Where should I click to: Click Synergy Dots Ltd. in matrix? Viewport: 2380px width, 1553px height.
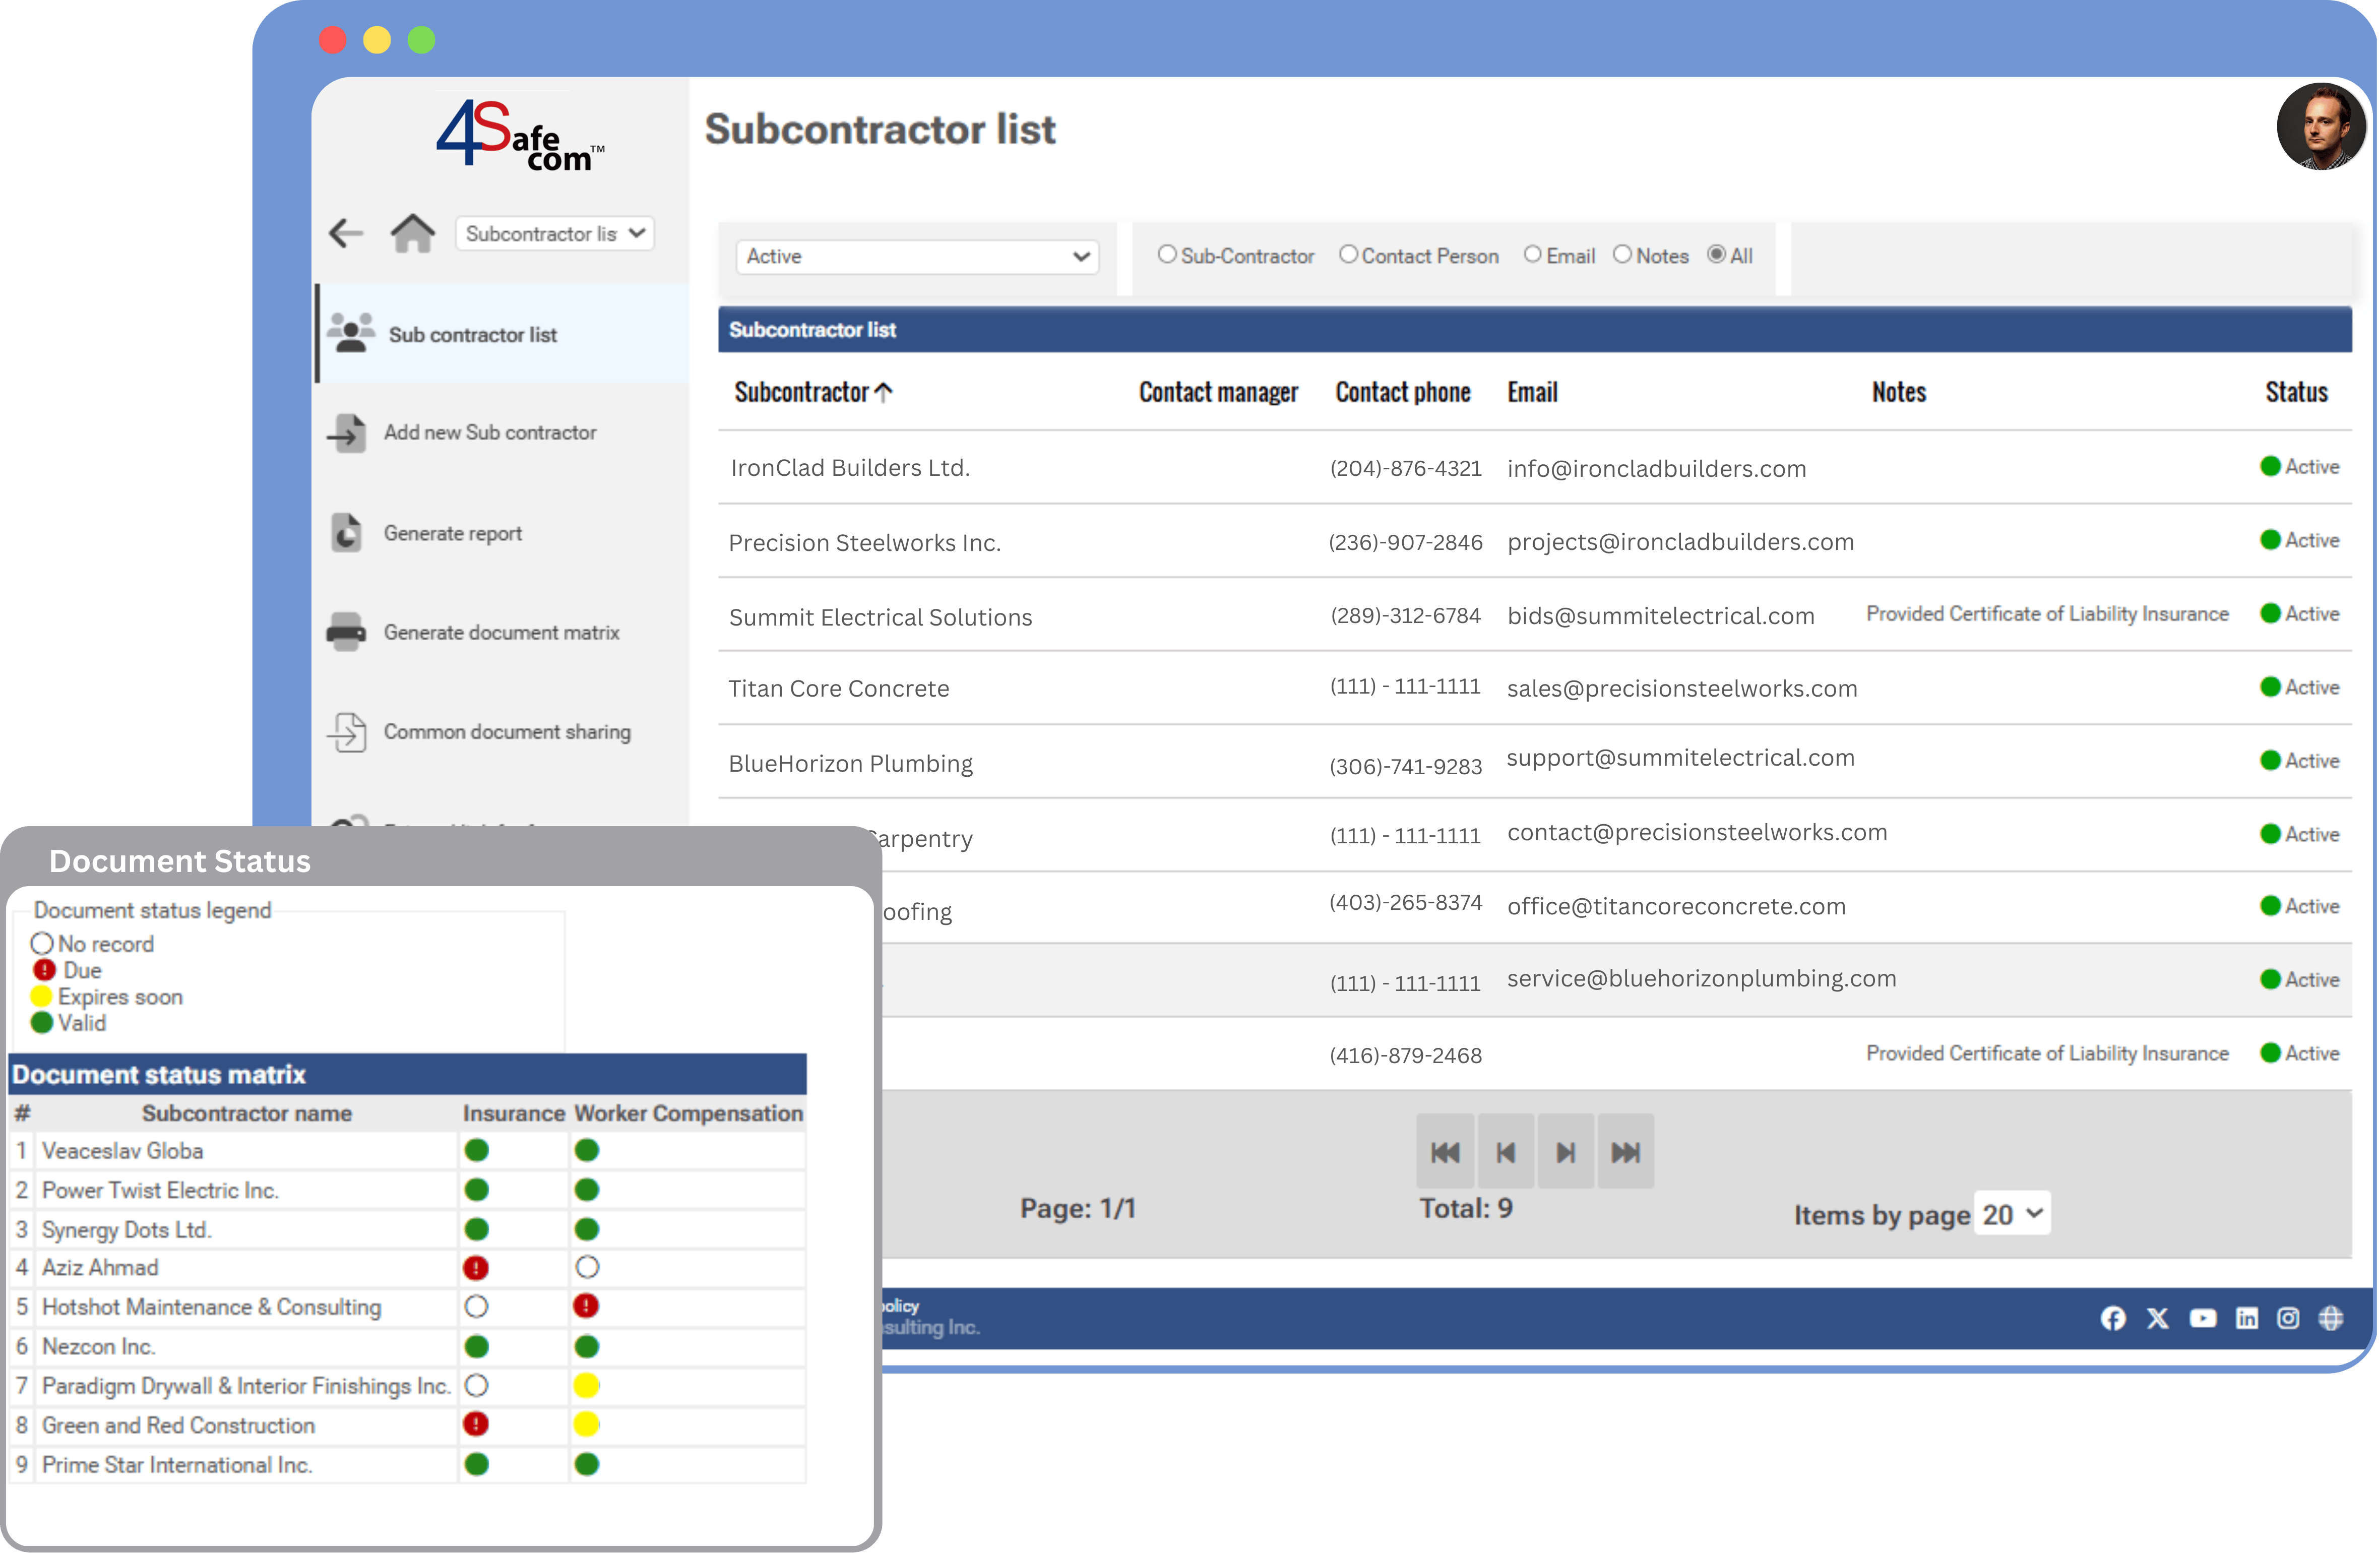tap(127, 1229)
